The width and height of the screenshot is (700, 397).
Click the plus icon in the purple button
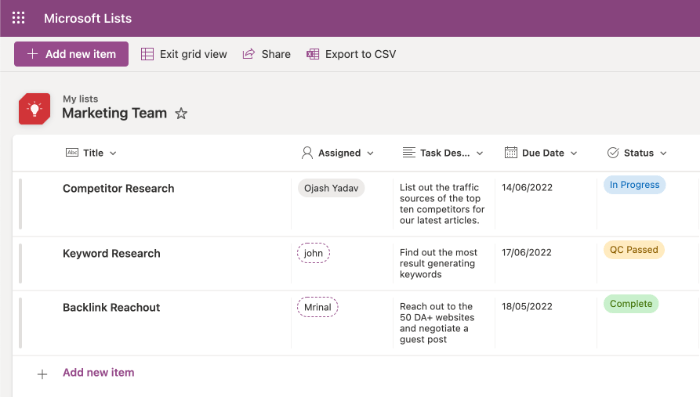(x=32, y=54)
